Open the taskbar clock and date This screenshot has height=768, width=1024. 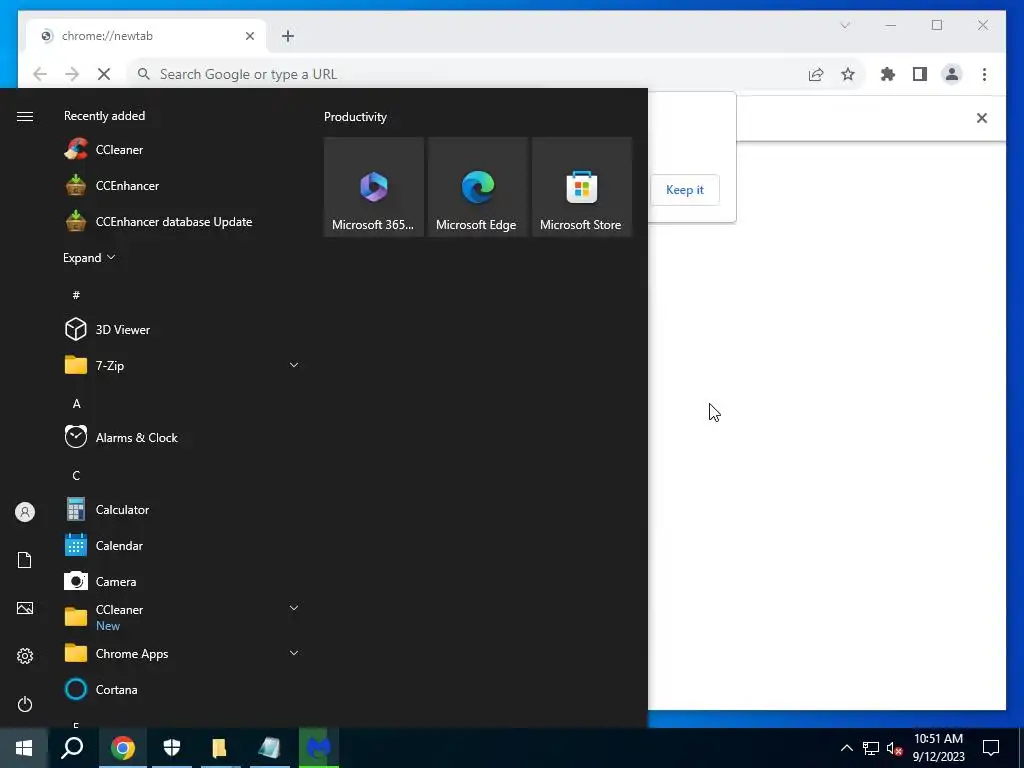pyautogui.click(x=938, y=748)
